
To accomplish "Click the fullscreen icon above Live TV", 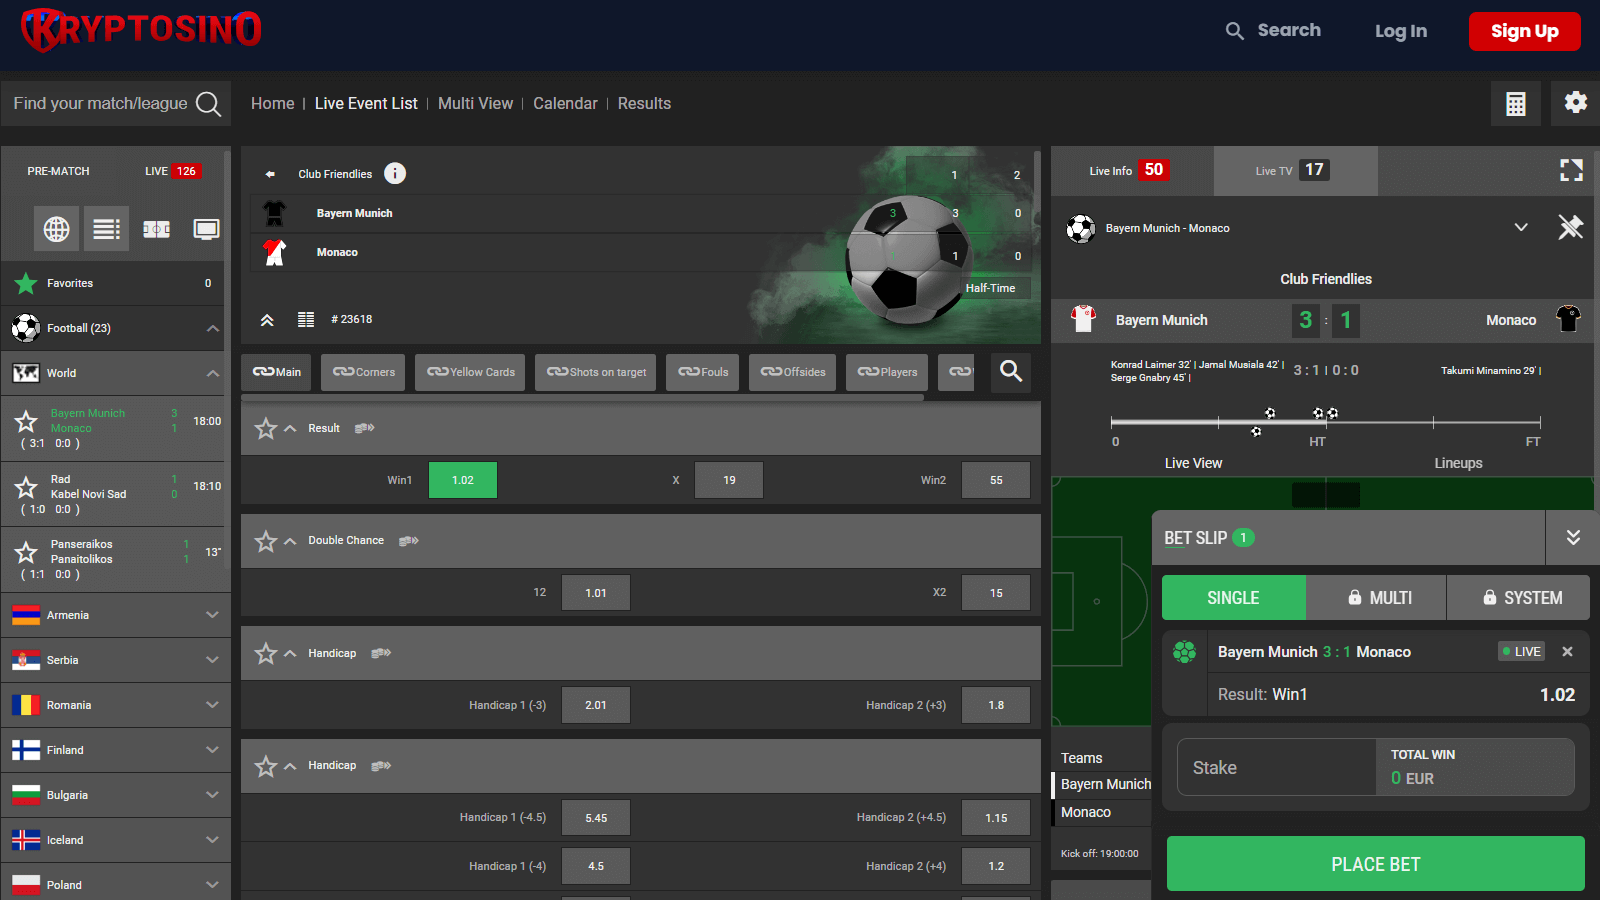I will [x=1572, y=170].
